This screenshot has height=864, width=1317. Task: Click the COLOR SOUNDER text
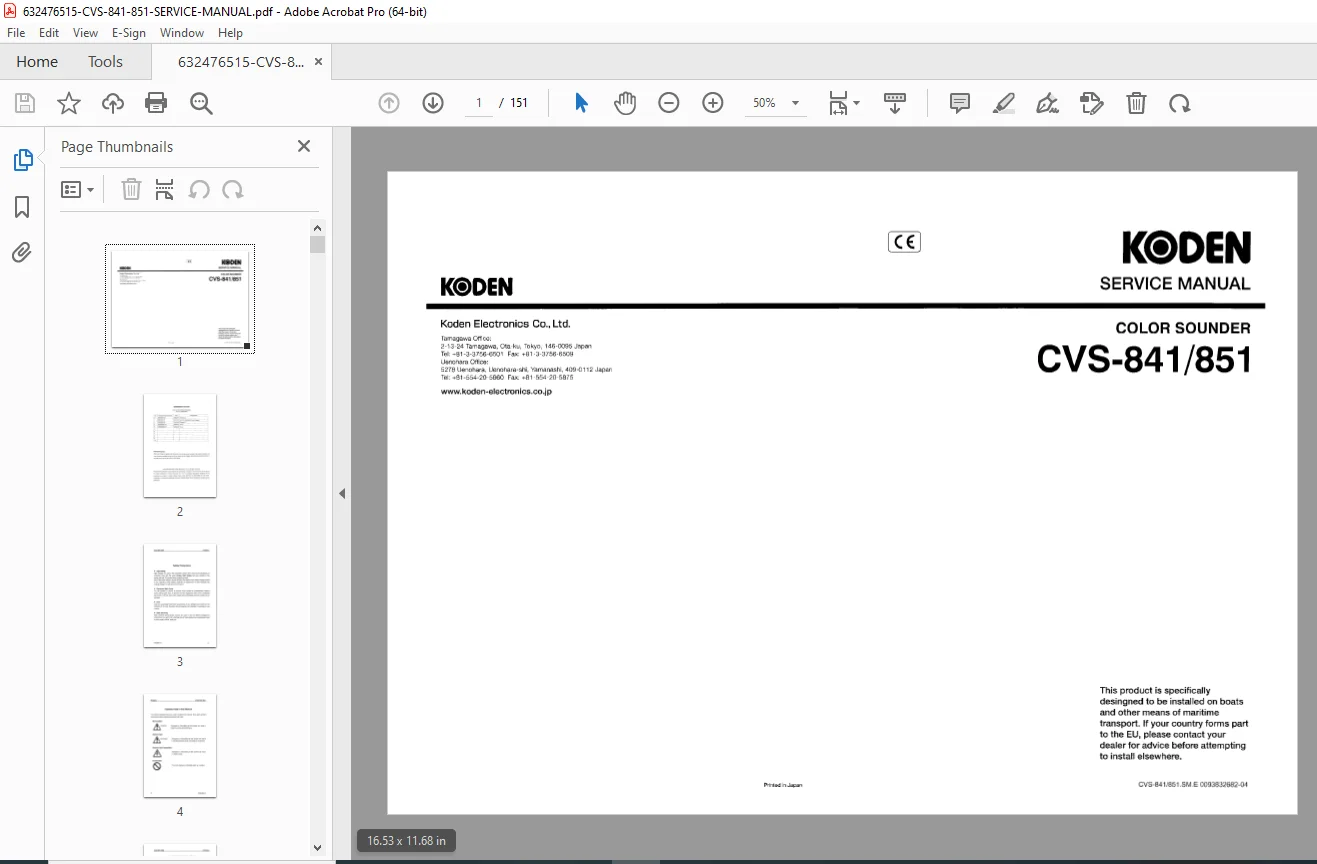(x=1183, y=328)
